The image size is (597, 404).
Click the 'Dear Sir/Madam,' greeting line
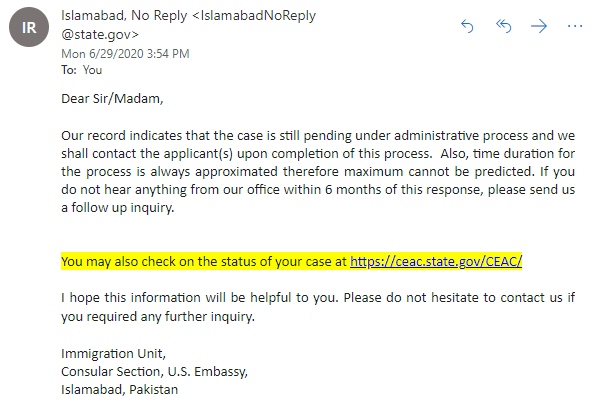tap(112, 99)
